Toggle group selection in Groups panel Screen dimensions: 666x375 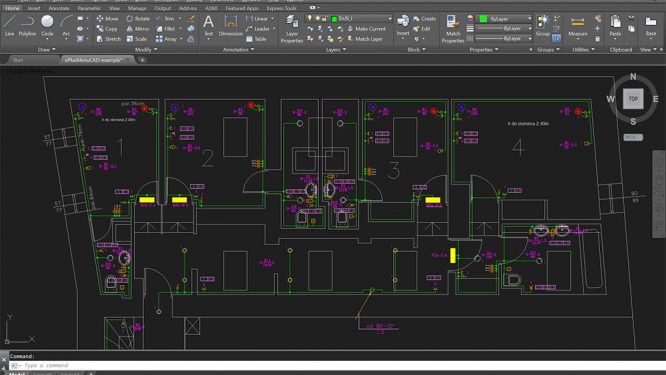(x=556, y=39)
